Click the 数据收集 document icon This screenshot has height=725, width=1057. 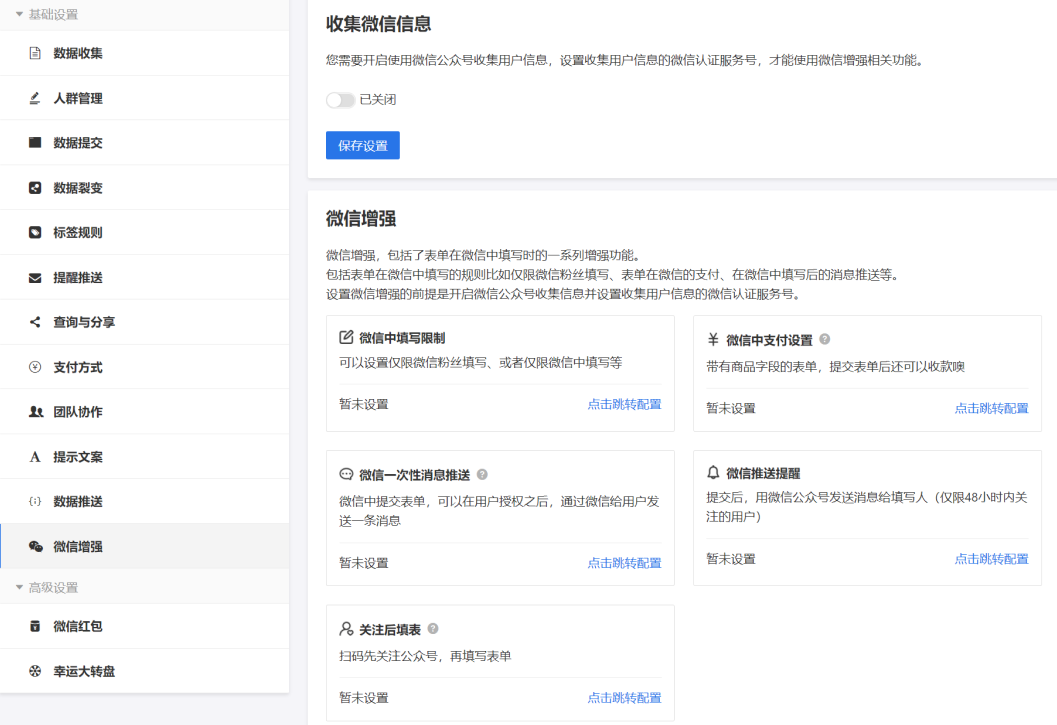(35, 53)
